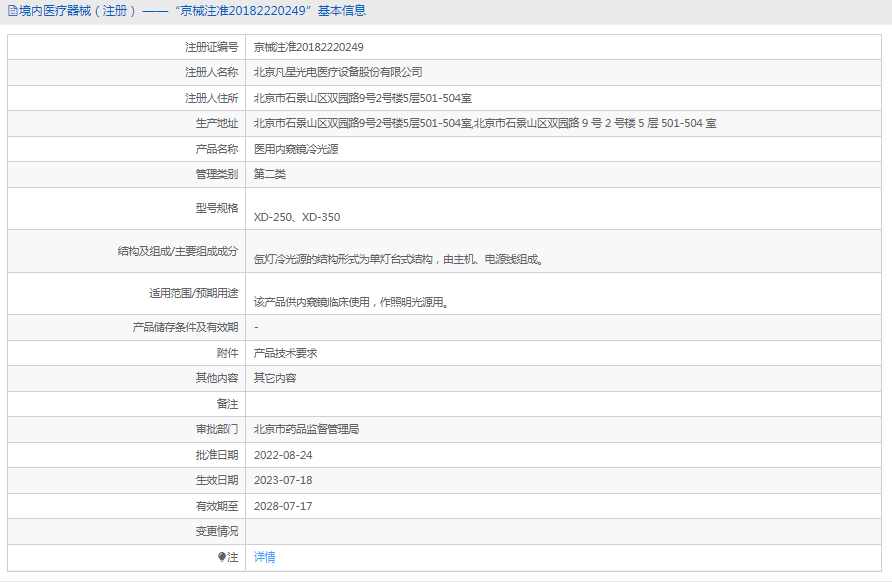Viewport: 892px width, 586px height.
Task: Select the 其它内容 value
Action: click(x=275, y=378)
